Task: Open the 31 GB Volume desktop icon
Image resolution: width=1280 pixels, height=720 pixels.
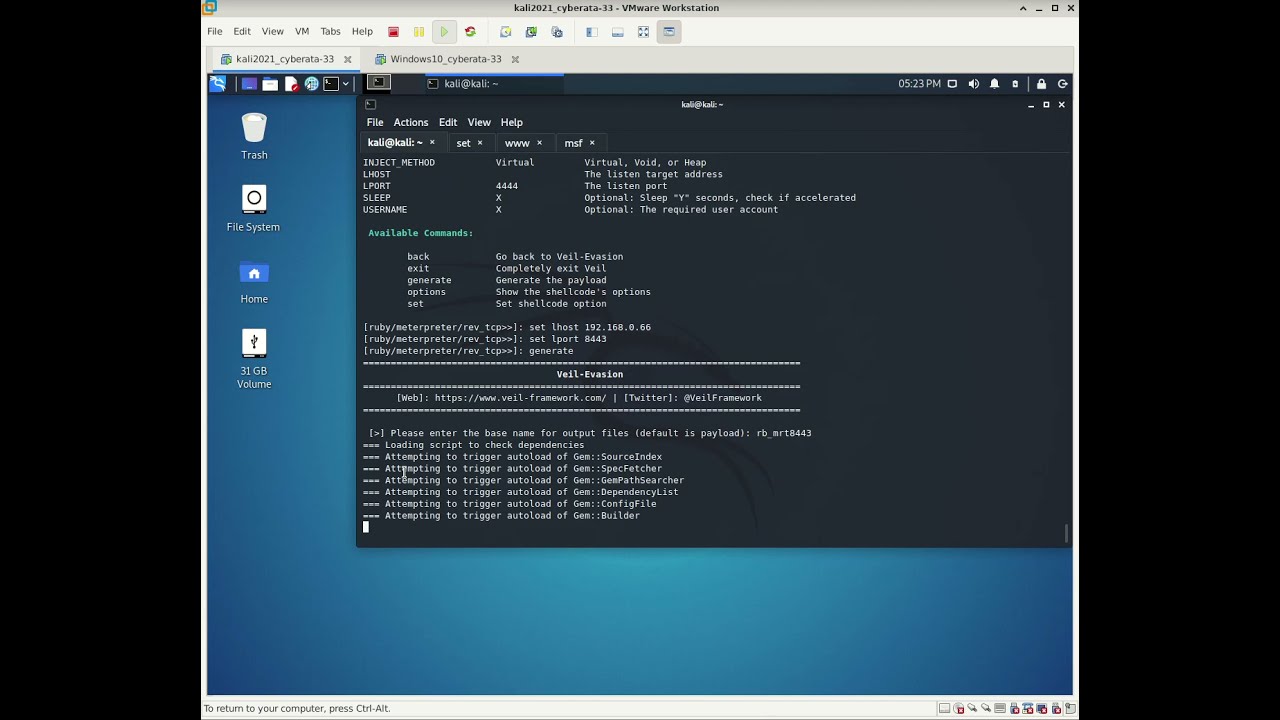Action: pyautogui.click(x=254, y=360)
